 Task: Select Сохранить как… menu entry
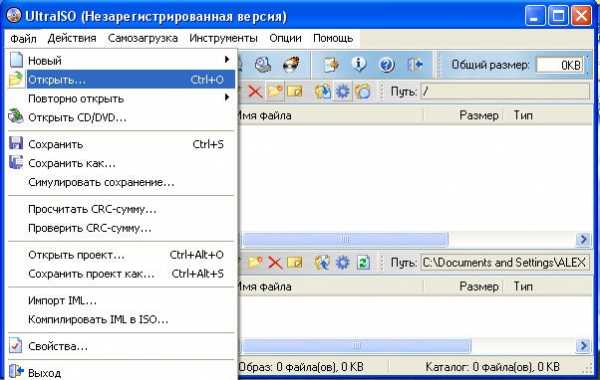click(121, 163)
